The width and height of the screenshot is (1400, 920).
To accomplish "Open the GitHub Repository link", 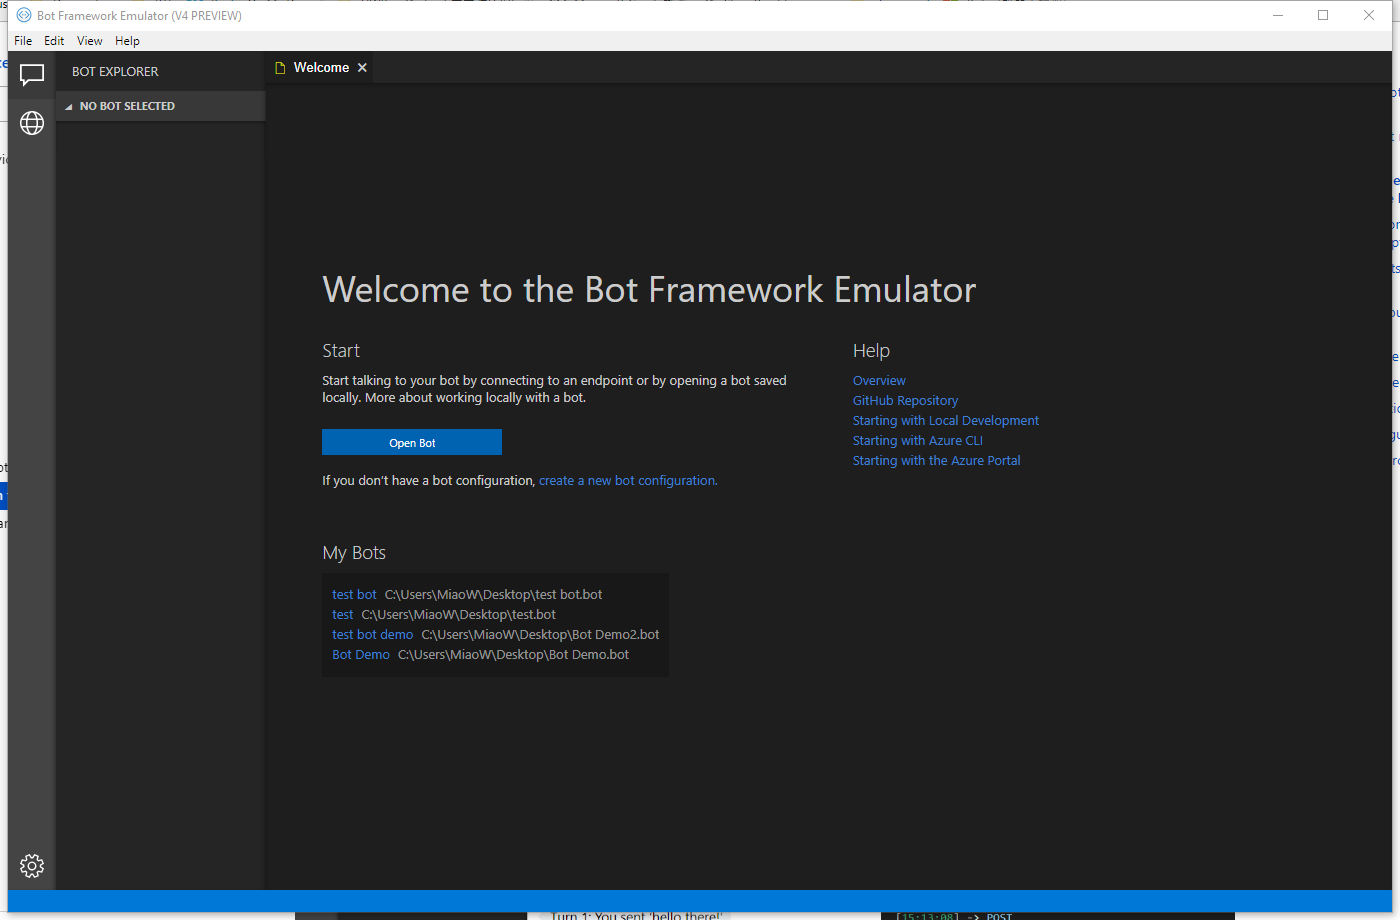I will click(x=905, y=401).
